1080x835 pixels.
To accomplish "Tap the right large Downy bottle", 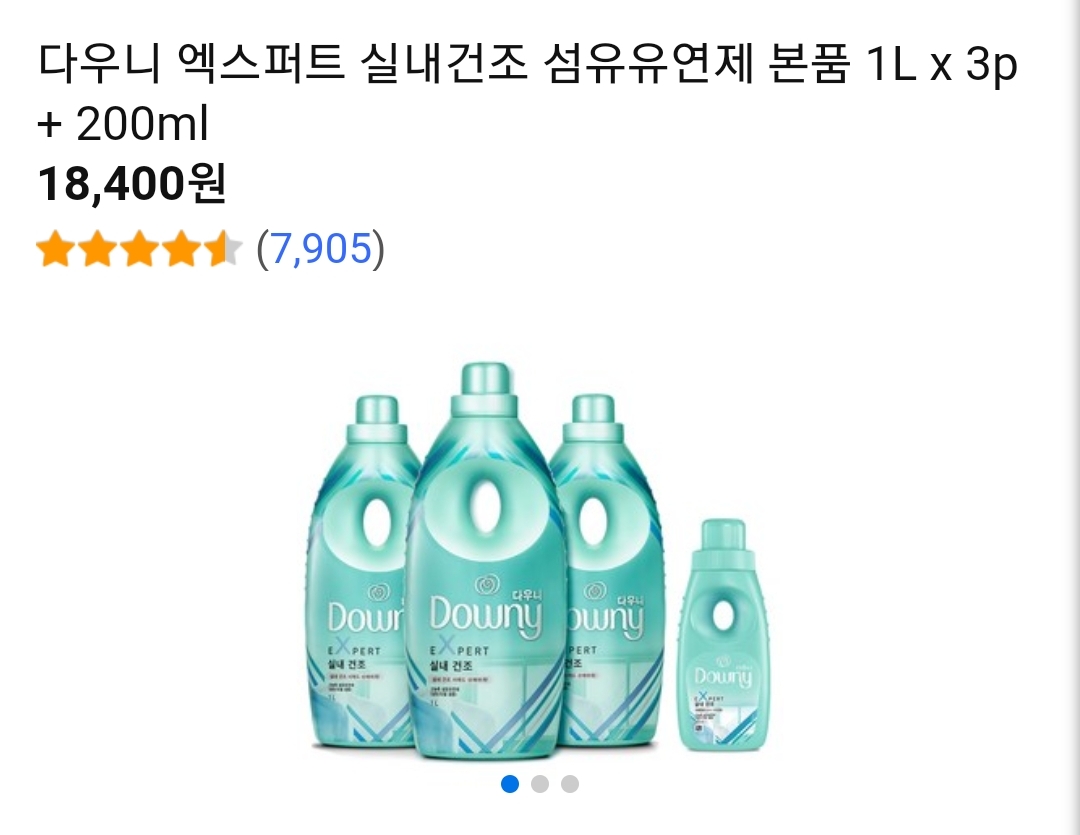I will pyautogui.click(x=610, y=572).
